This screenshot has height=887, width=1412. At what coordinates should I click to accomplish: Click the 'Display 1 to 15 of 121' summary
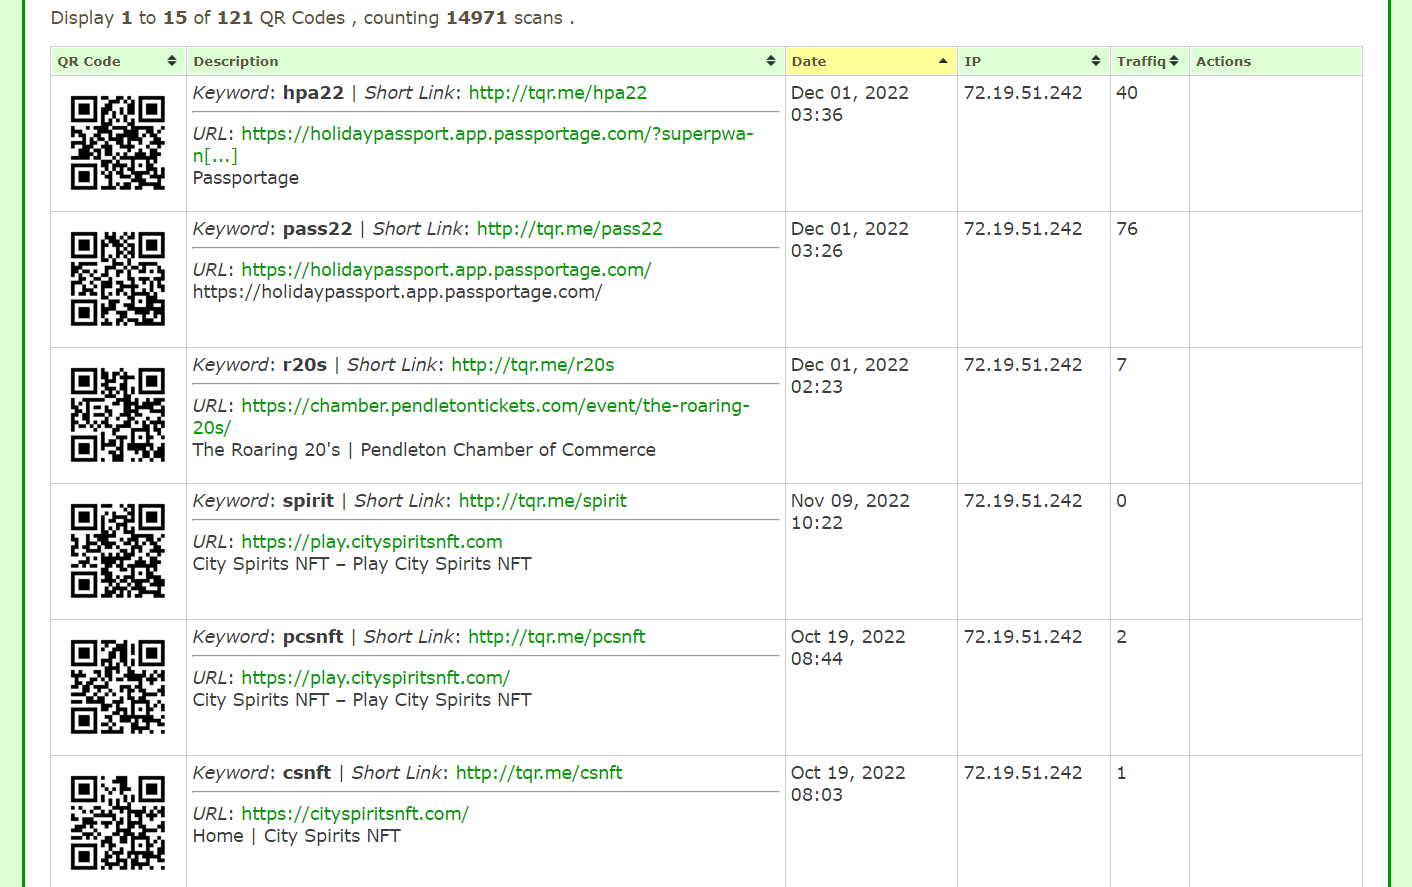point(312,18)
